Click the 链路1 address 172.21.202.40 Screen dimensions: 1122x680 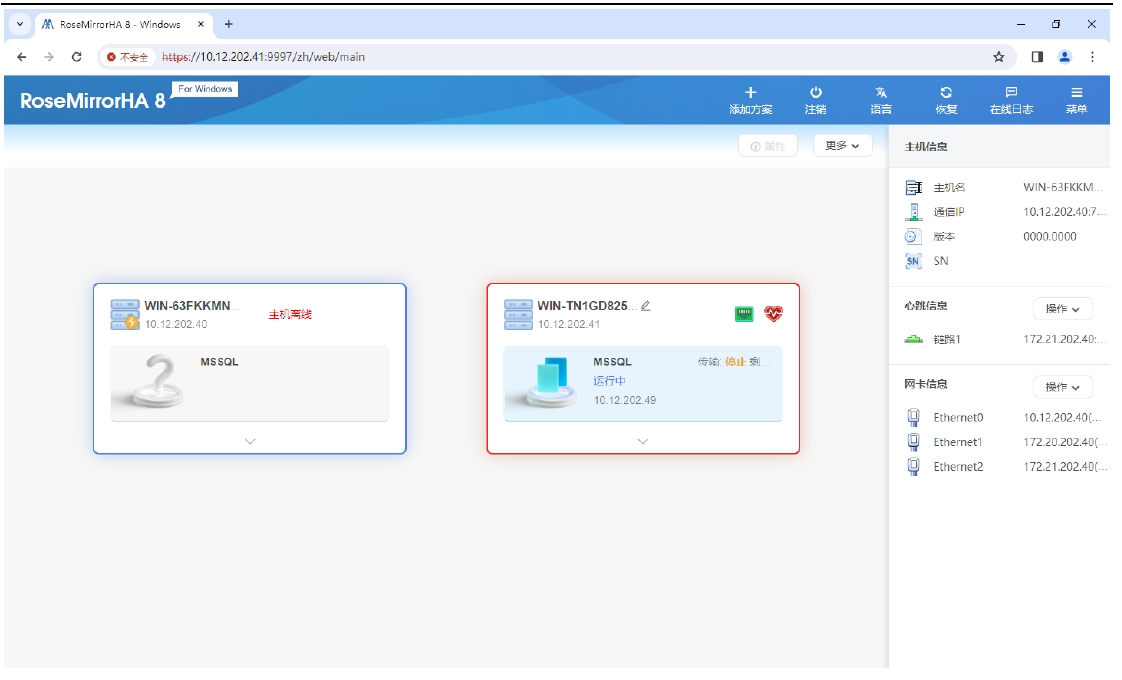coord(1065,339)
